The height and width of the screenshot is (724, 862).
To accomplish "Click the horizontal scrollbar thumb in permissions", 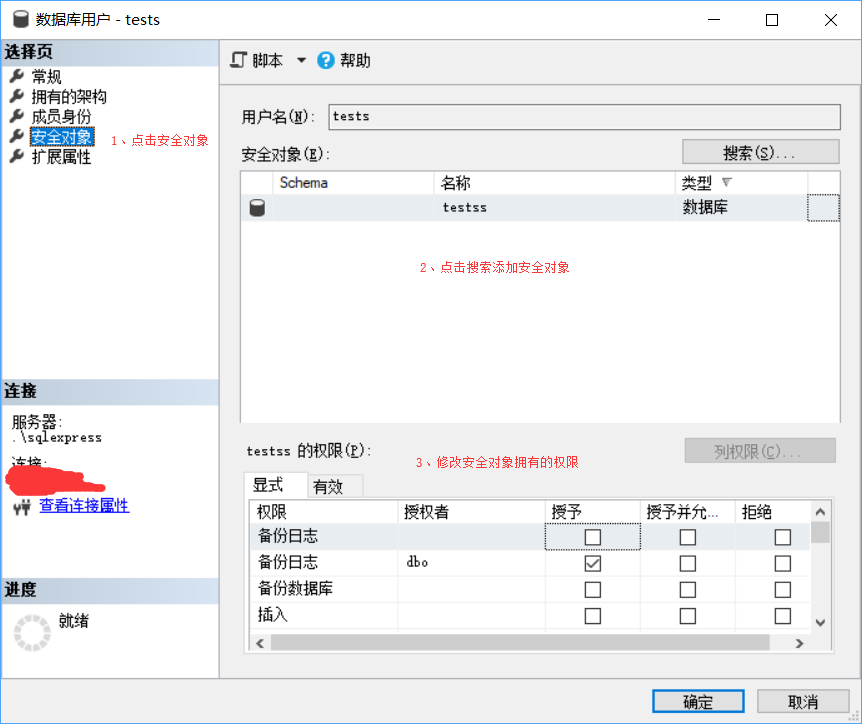I will [520, 643].
